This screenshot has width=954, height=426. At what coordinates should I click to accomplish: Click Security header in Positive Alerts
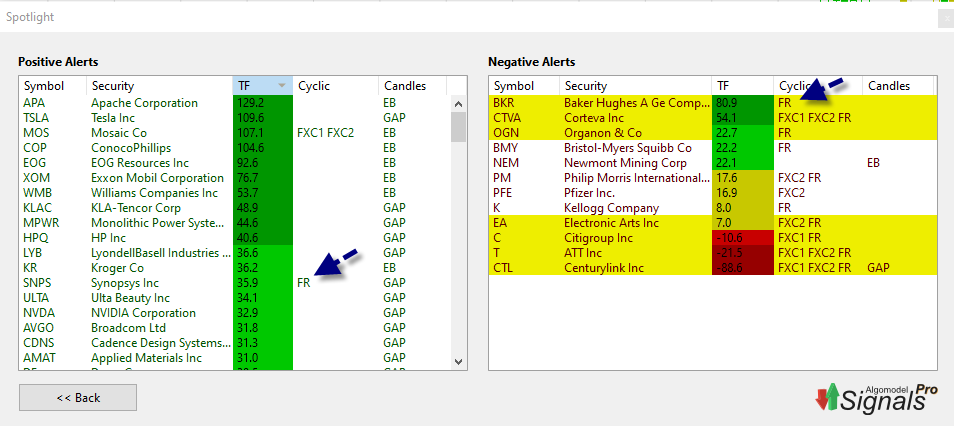coord(159,86)
